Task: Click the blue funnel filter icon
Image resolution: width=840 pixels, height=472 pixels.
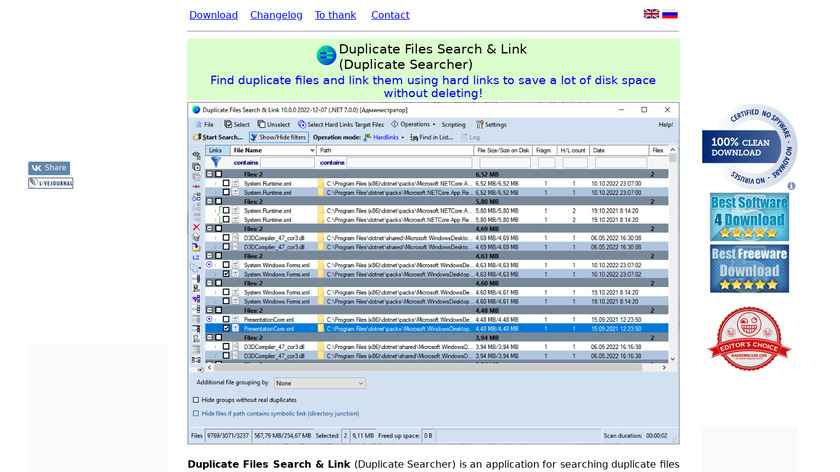Action: click(x=215, y=162)
